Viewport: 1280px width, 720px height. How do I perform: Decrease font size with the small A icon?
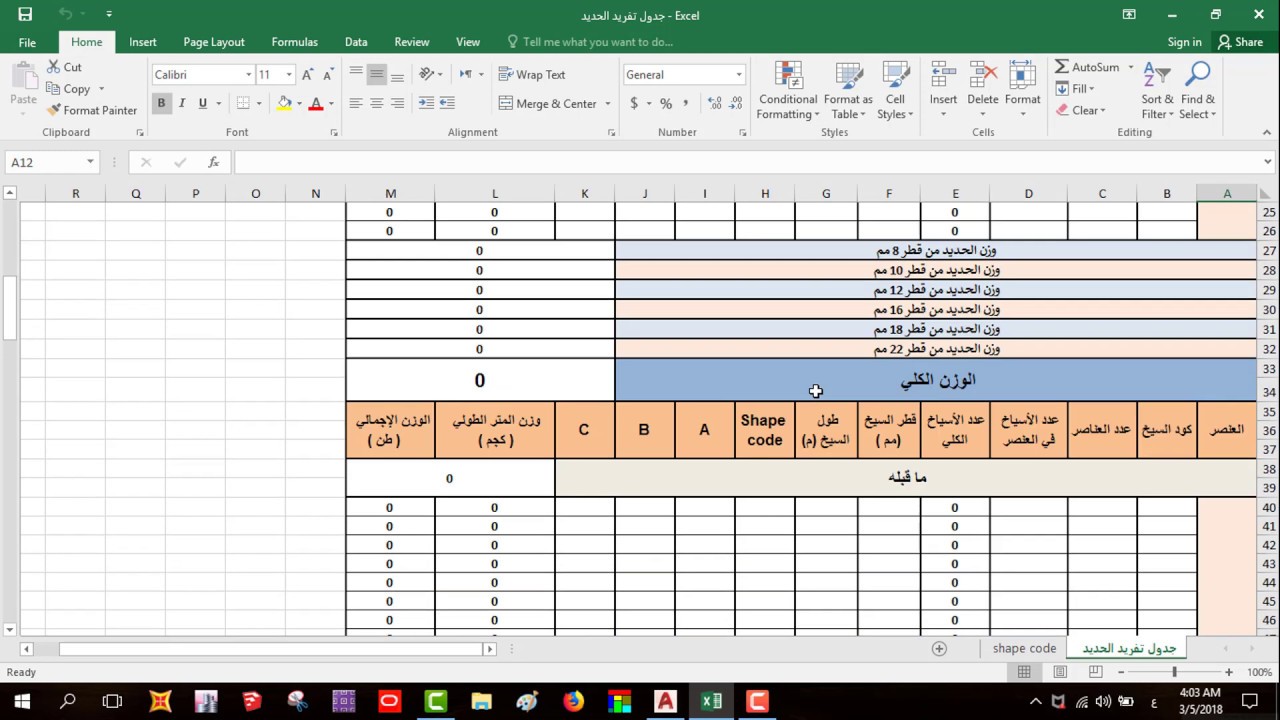point(328,75)
